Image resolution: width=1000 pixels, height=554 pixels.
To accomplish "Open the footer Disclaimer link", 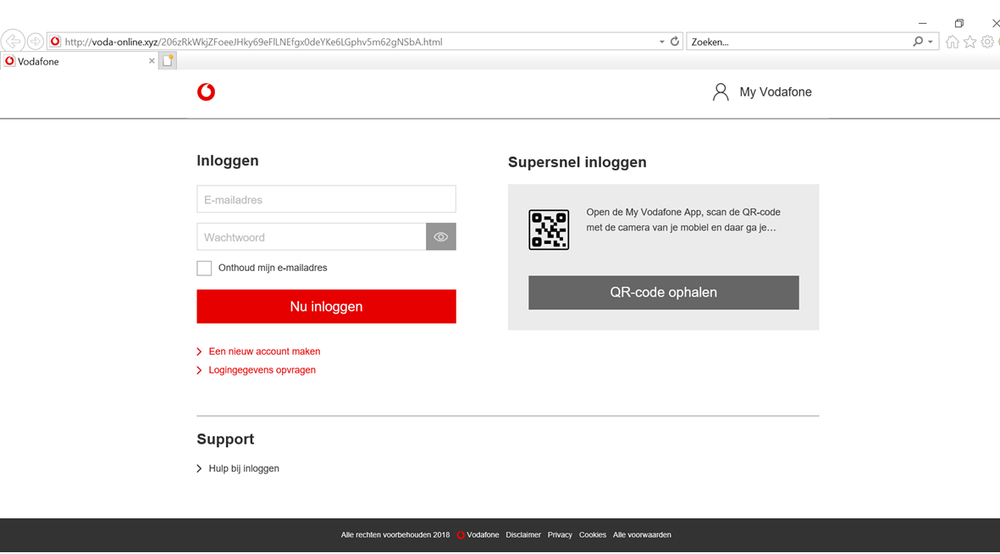I will (x=523, y=535).
